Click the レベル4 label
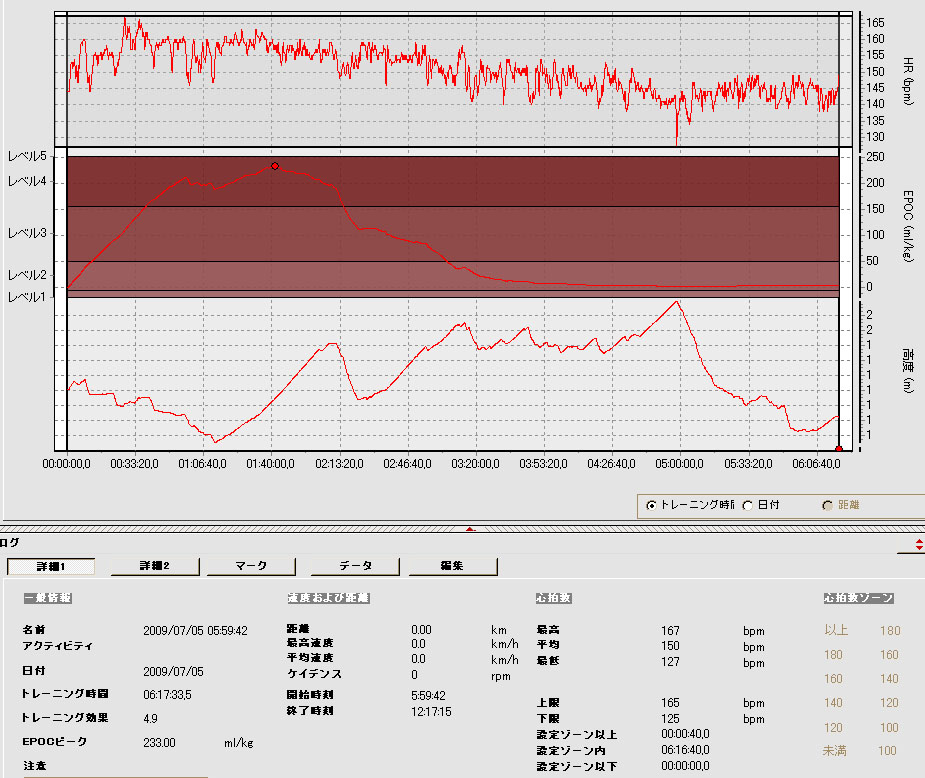Image resolution: width=925 pixels, height=778 pixels. pyautogui.click(x=27, y=181)
